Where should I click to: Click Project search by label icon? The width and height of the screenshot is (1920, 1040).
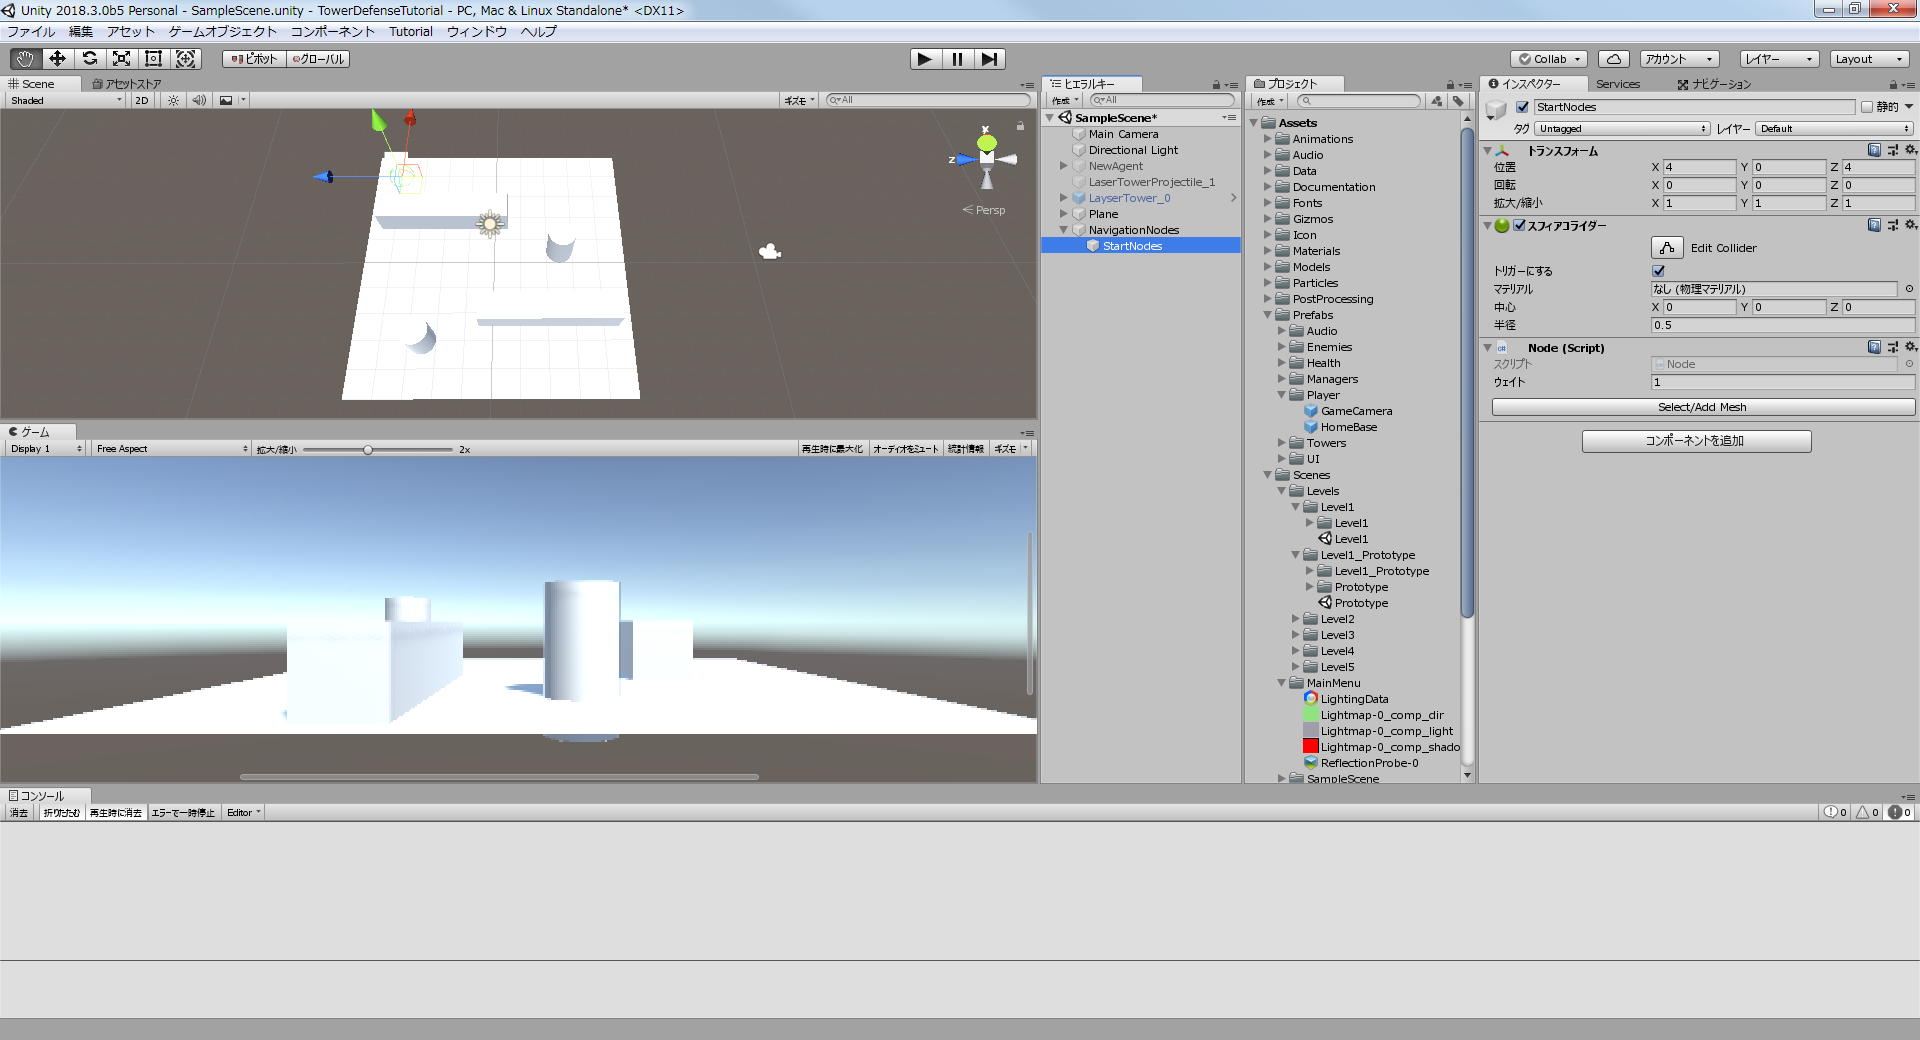(x=1458, y=101)
